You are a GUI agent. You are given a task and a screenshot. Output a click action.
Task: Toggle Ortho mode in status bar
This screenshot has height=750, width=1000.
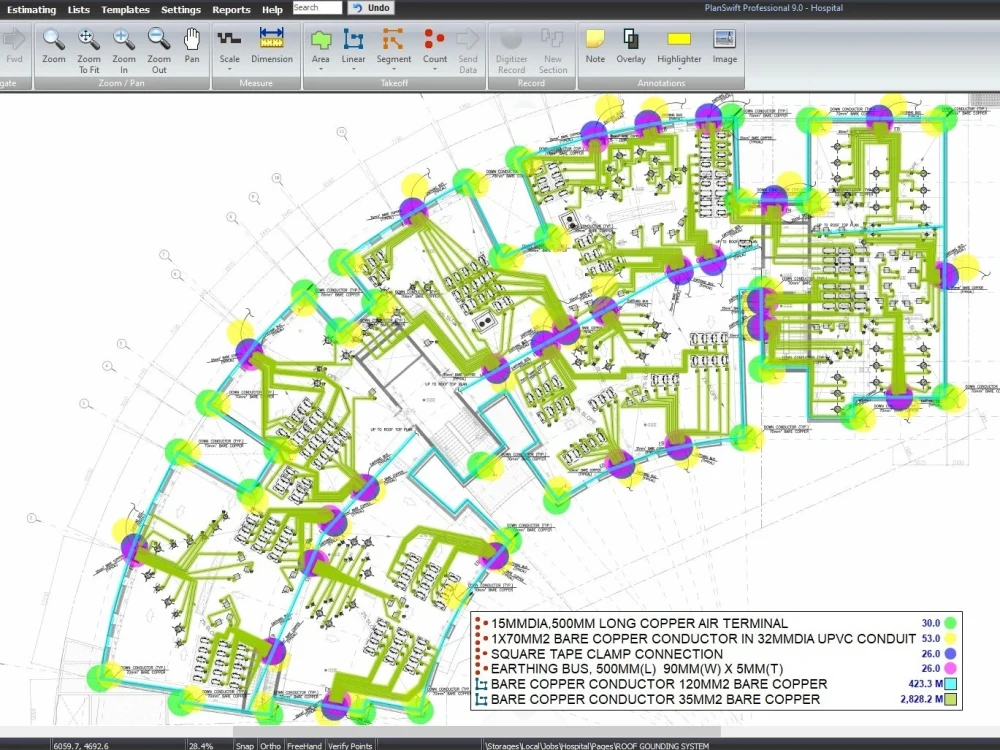click(270, 745)
